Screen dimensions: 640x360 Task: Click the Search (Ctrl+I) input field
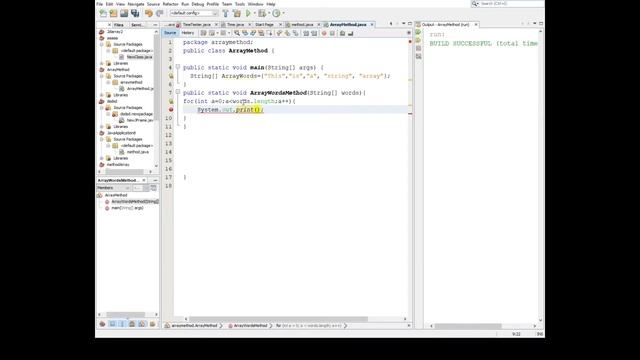511,4
